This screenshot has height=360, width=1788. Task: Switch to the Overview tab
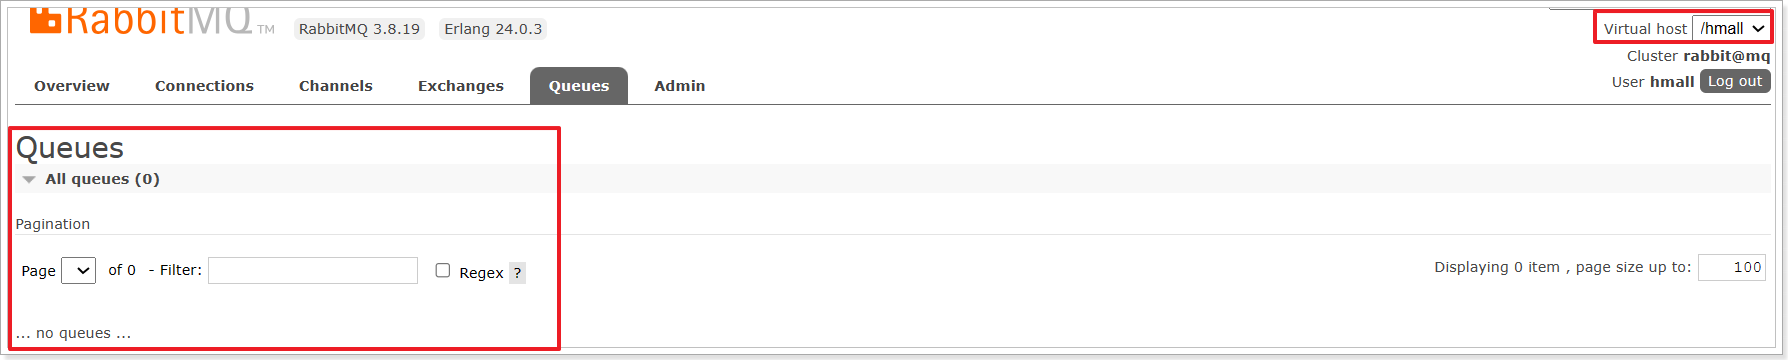pos(72,86)
